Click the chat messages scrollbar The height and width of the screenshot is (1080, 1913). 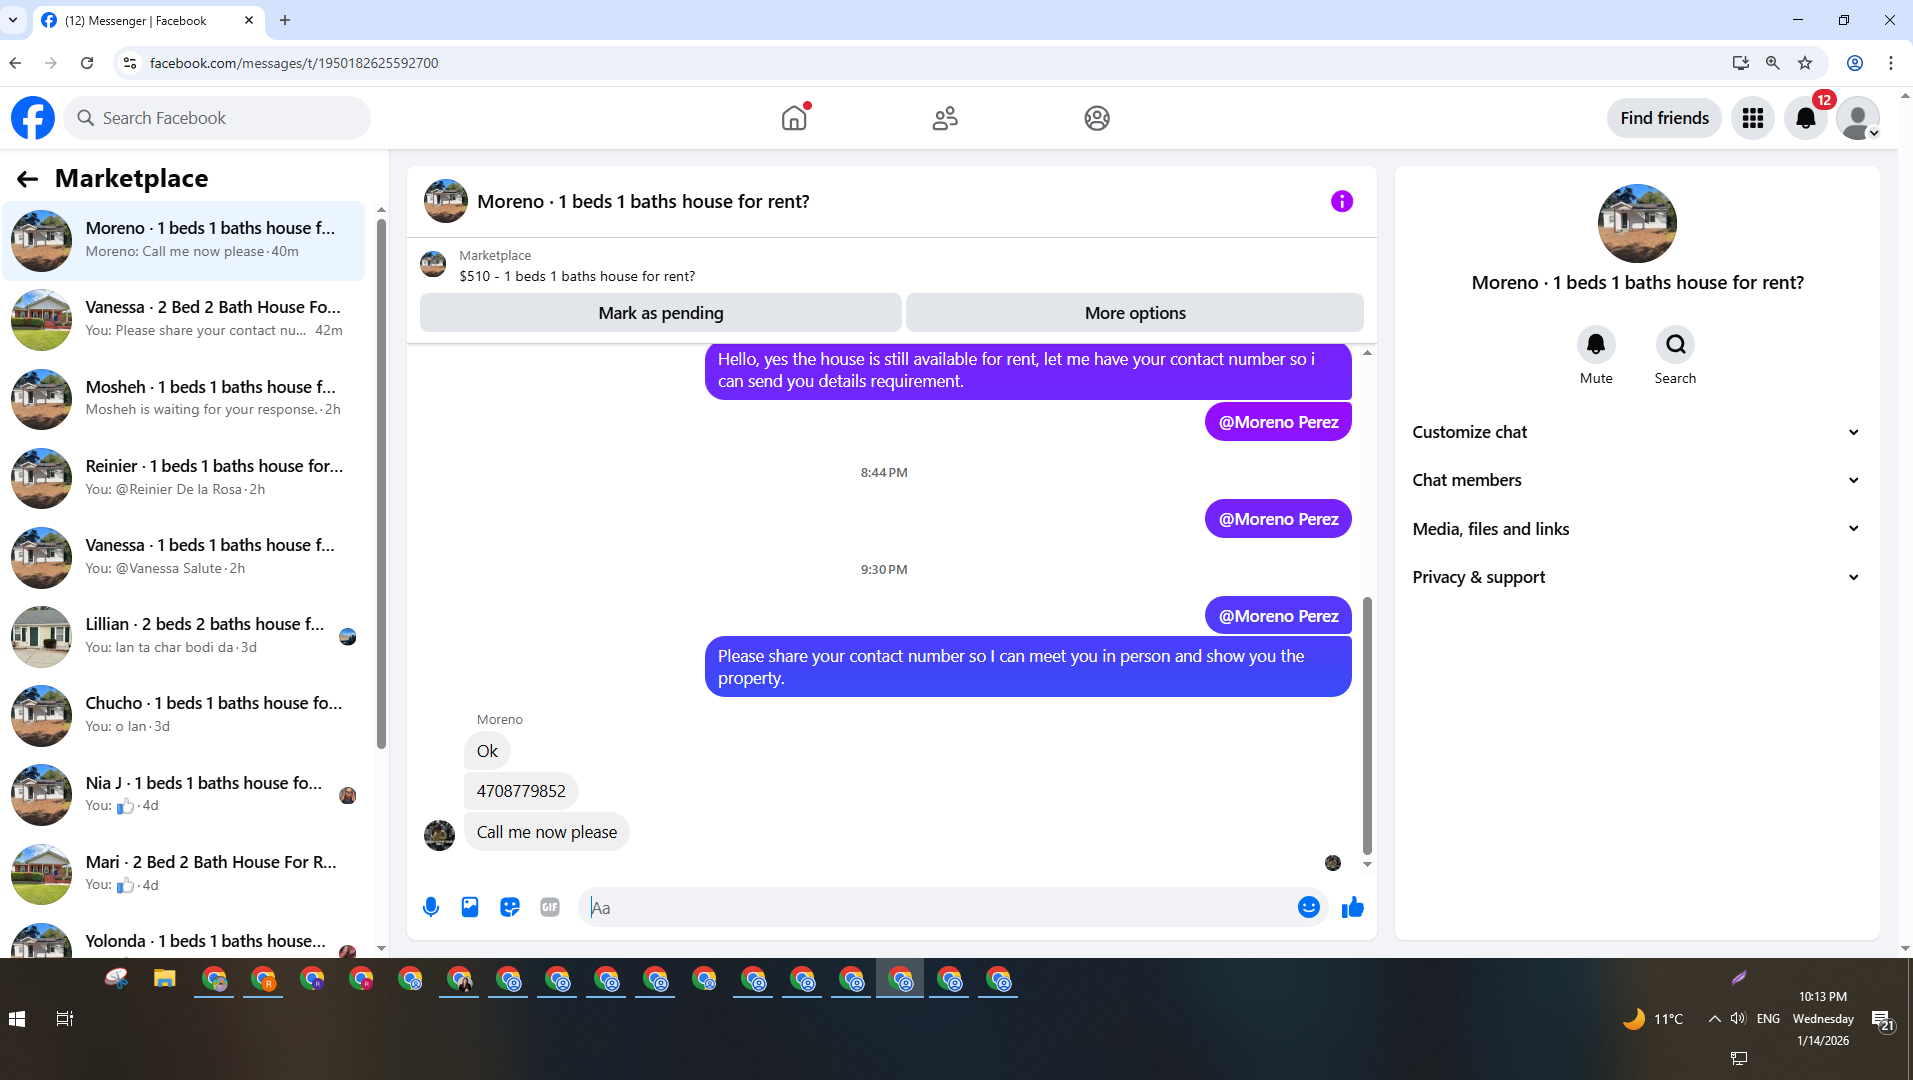click(1367, 726)
